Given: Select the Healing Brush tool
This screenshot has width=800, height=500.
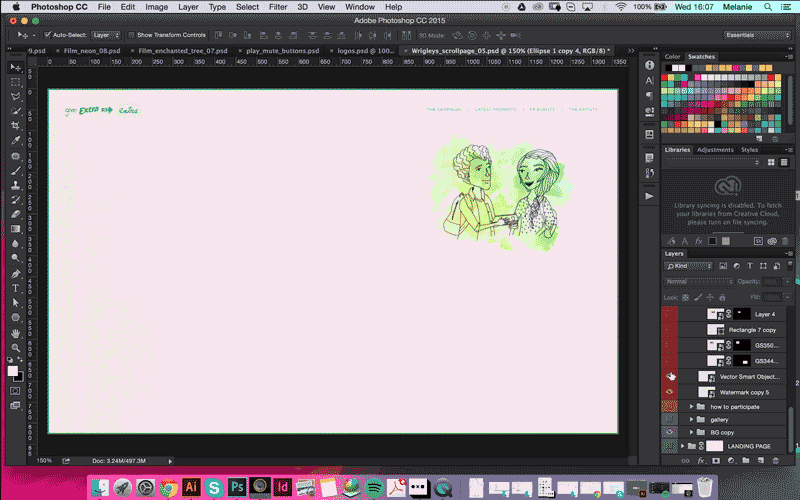Looking at the screenshot, I should point(16,156).
